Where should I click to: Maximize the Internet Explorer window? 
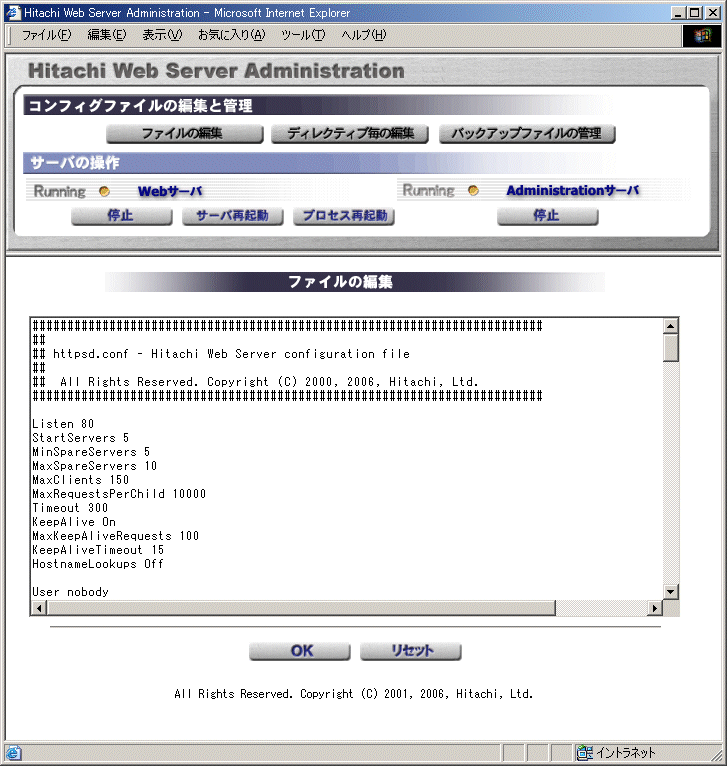pyautogui.click(x=694, y=13)
